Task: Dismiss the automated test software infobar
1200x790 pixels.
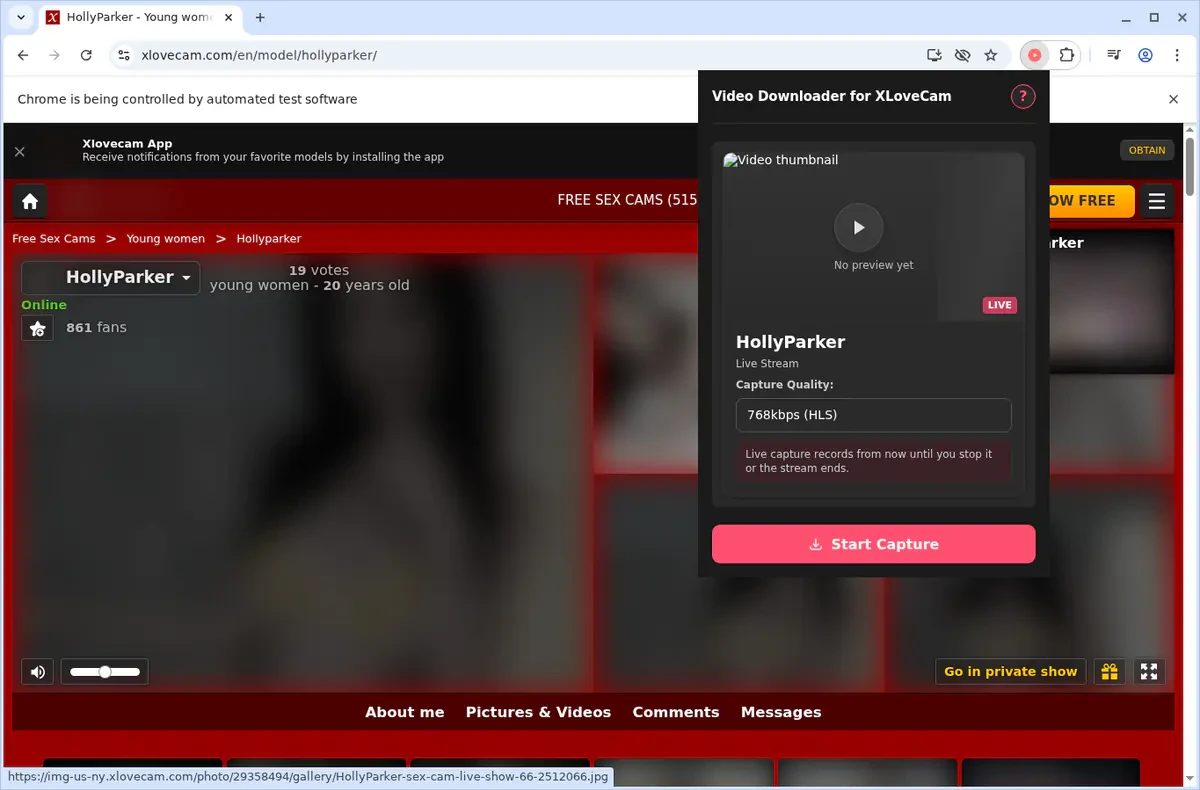Action: [1174, 99]
